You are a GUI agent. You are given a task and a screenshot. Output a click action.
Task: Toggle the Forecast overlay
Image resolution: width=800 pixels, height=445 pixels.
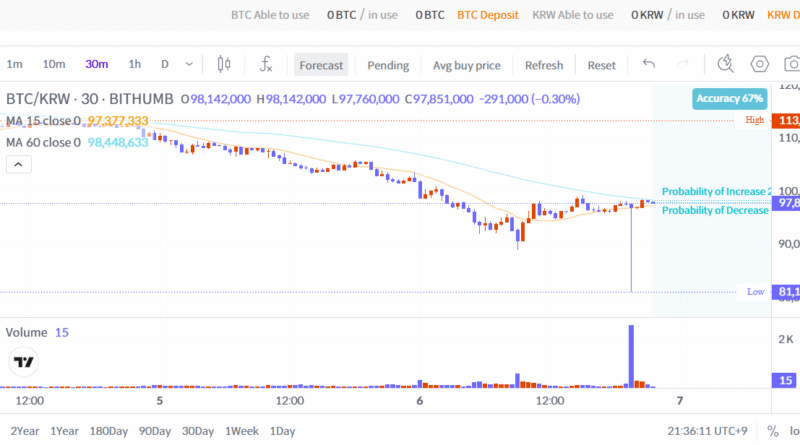point(321,65)
